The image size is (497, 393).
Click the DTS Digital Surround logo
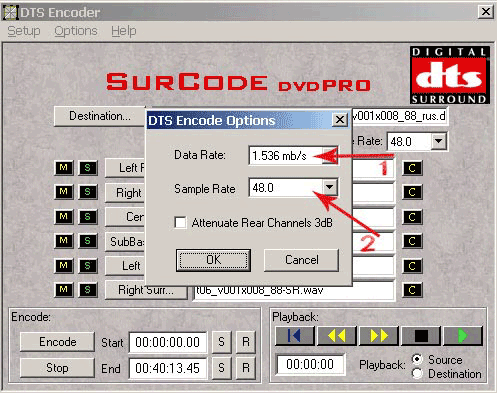tap(450, 75)
